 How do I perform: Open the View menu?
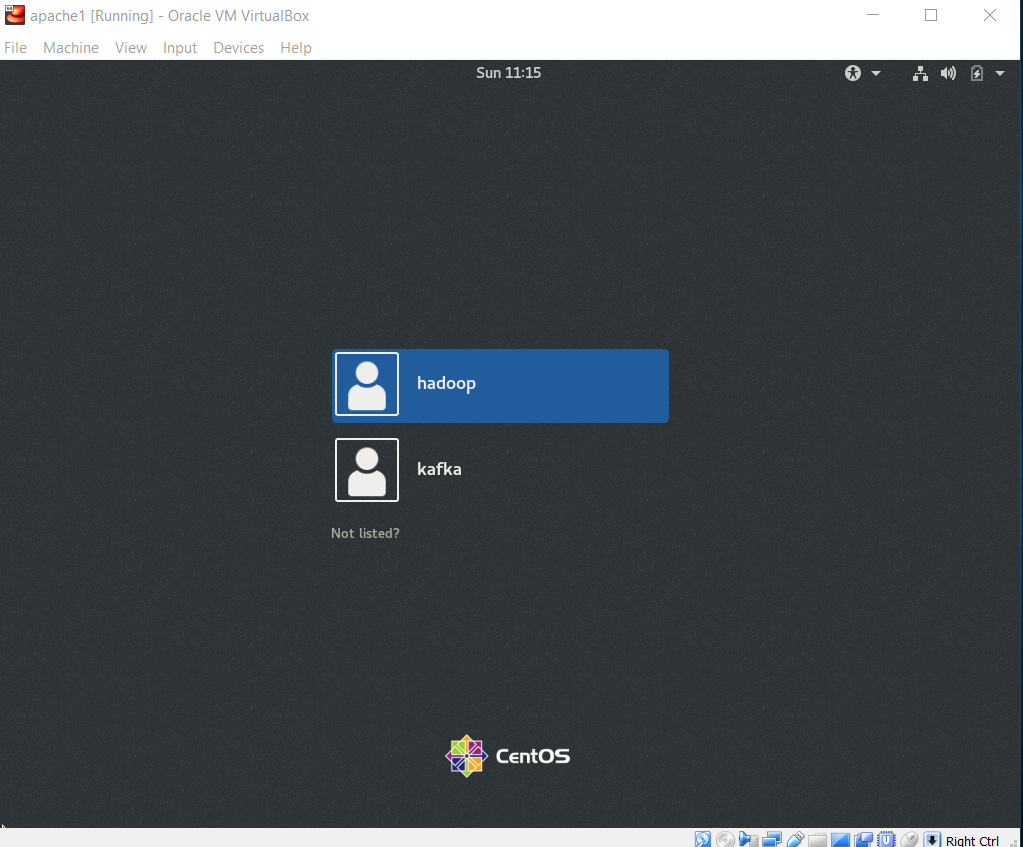130,48
